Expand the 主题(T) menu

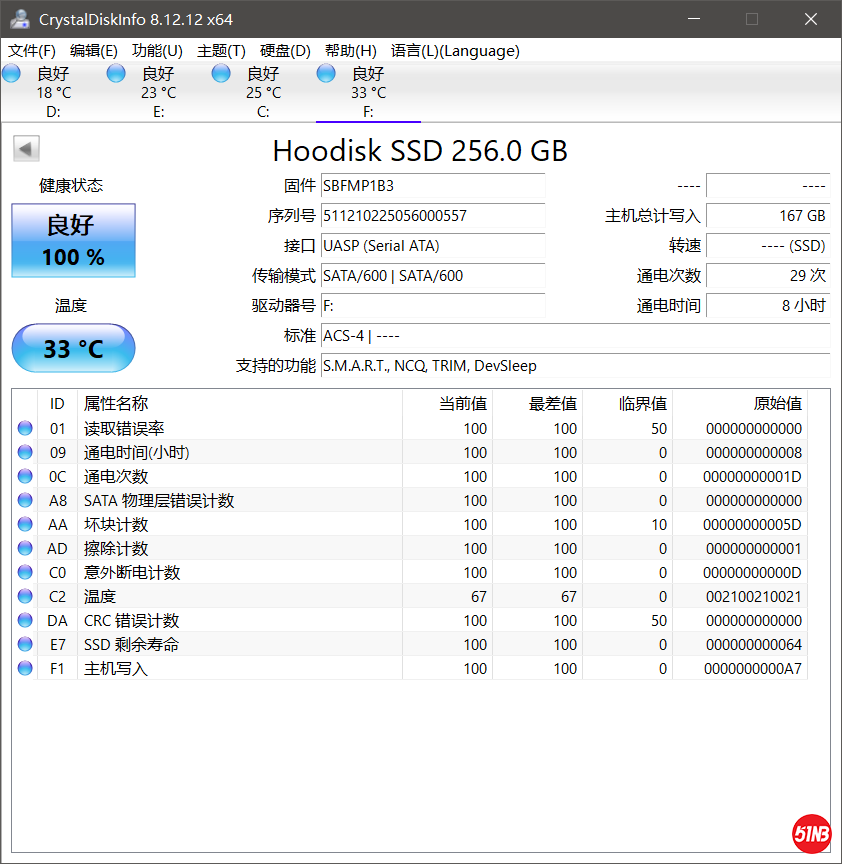(221, 51)
